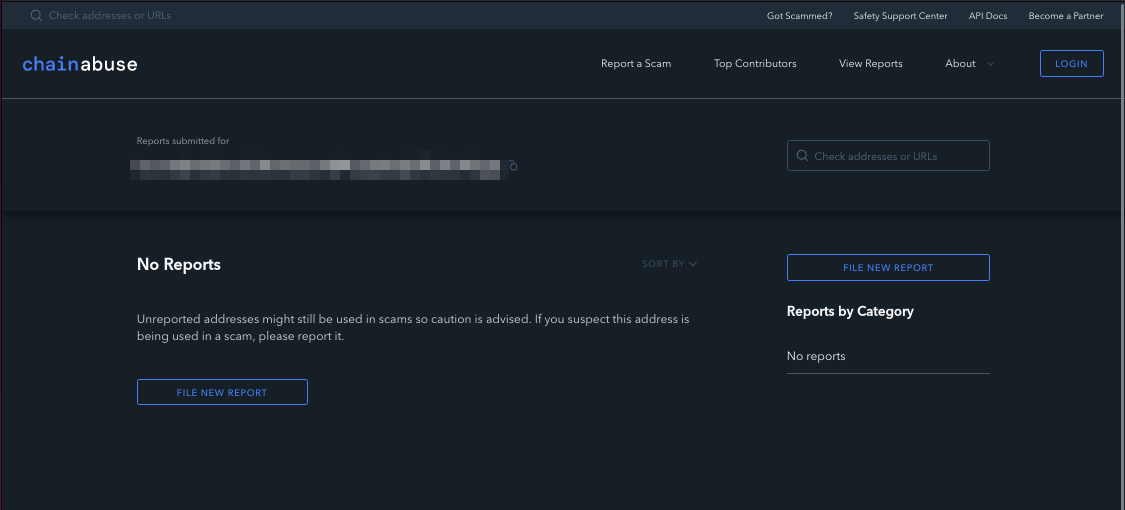
Task: Open the About menu
Action: (960, 64)
